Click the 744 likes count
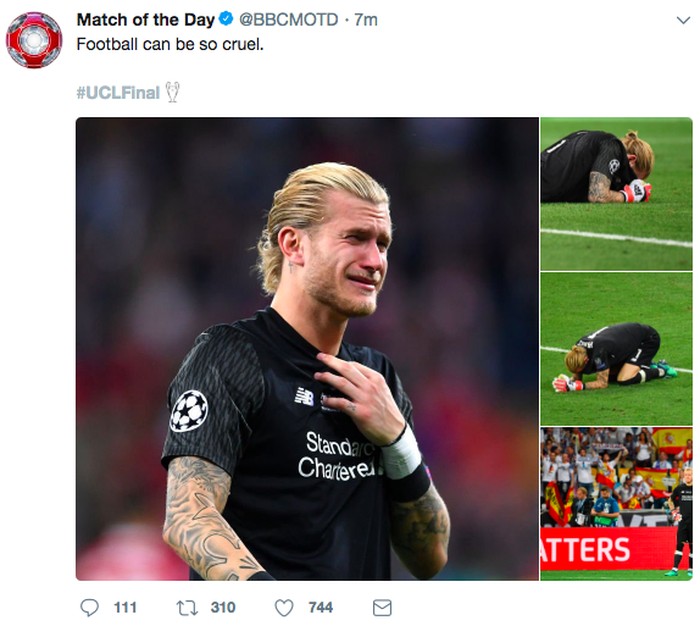The width and height of the screenshot is (700, 626). [320, 607]
